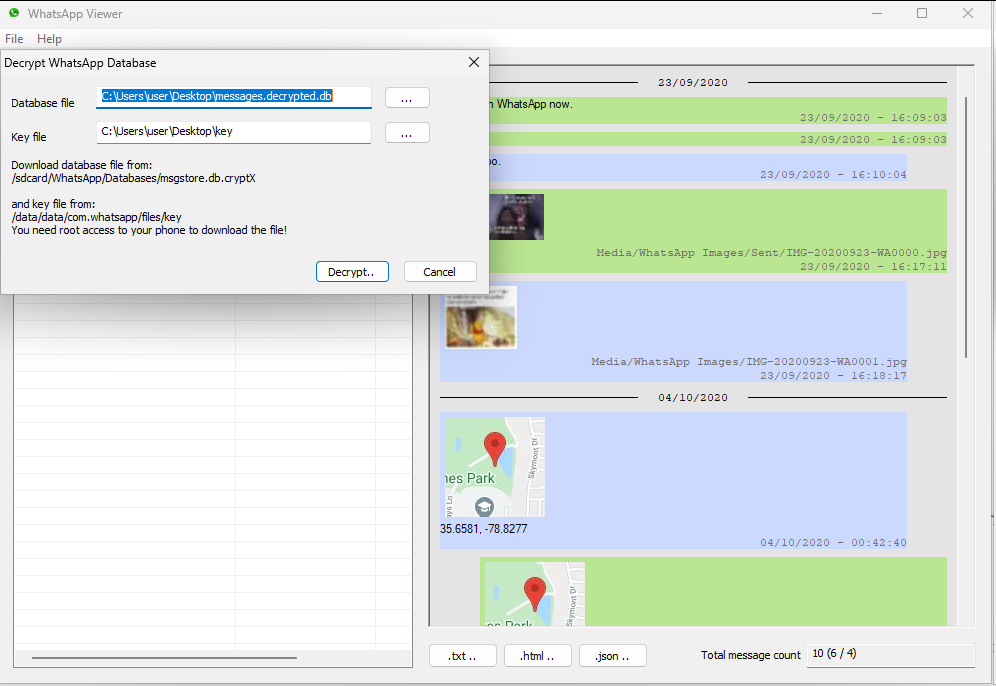Click the 04/10/2020 date separator
This screenshot has width=996, height=686.
(693, 398)
